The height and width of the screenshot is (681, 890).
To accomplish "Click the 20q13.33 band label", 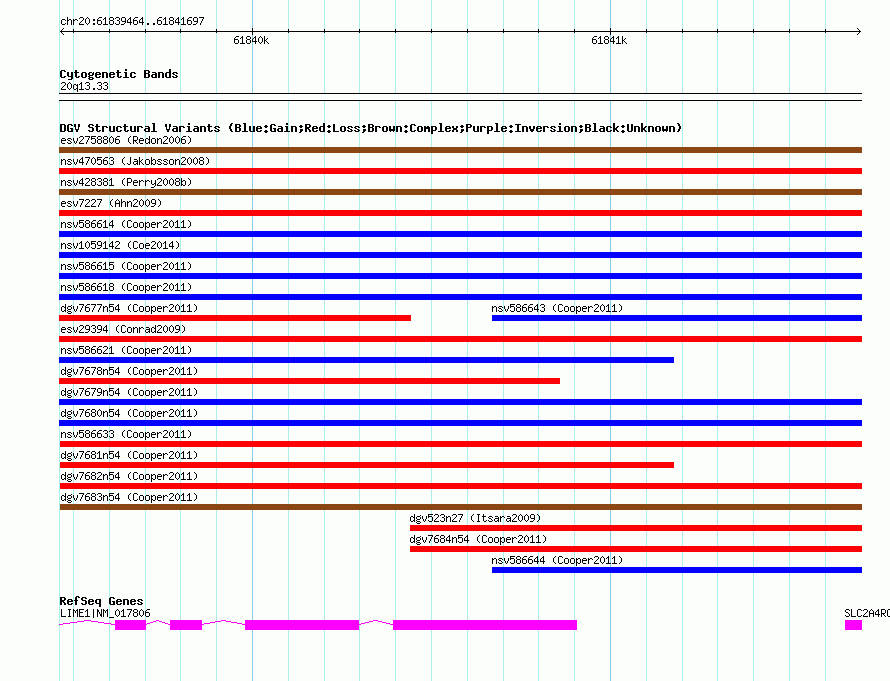I will [x=84, y=86].
